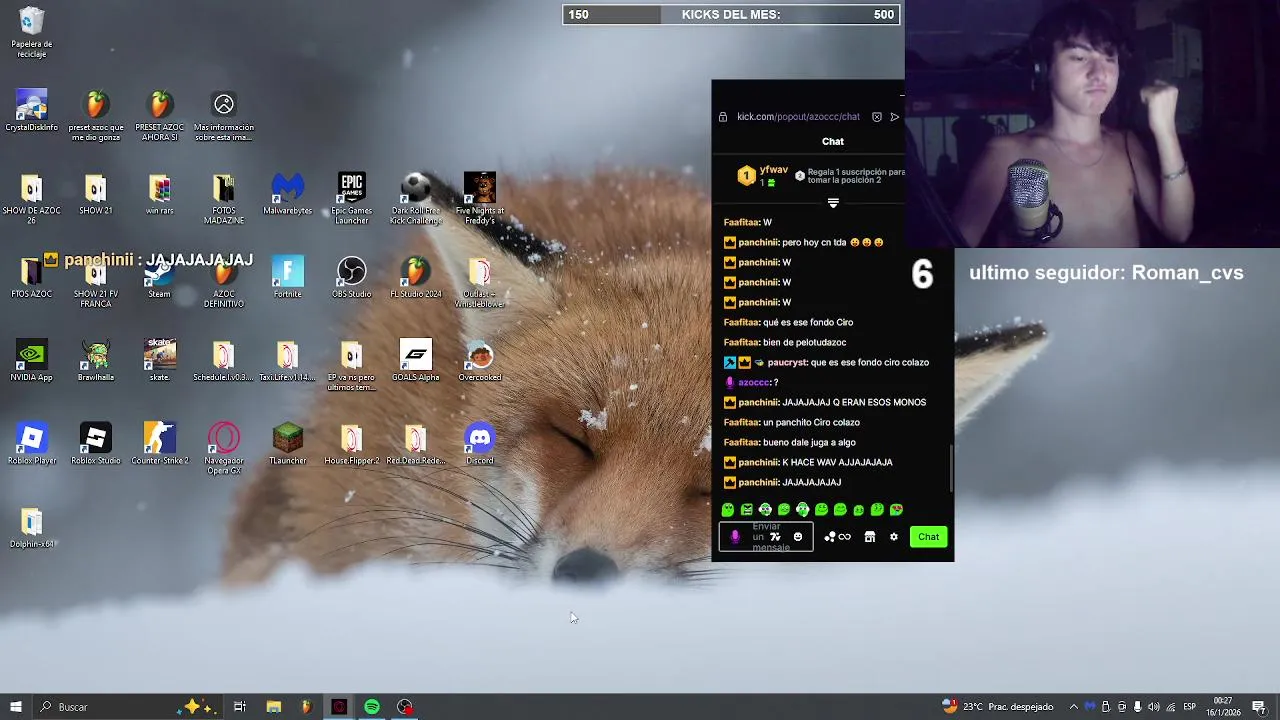The height and width of the screenshot is (720, 1280).
Task: Open Spotify from the taskbar
Action: pyautogui.click(x=372, y=707)
